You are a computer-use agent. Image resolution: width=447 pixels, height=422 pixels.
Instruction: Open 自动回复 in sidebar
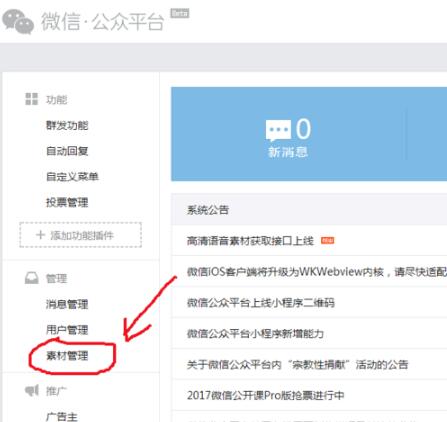tap(67, 151)
